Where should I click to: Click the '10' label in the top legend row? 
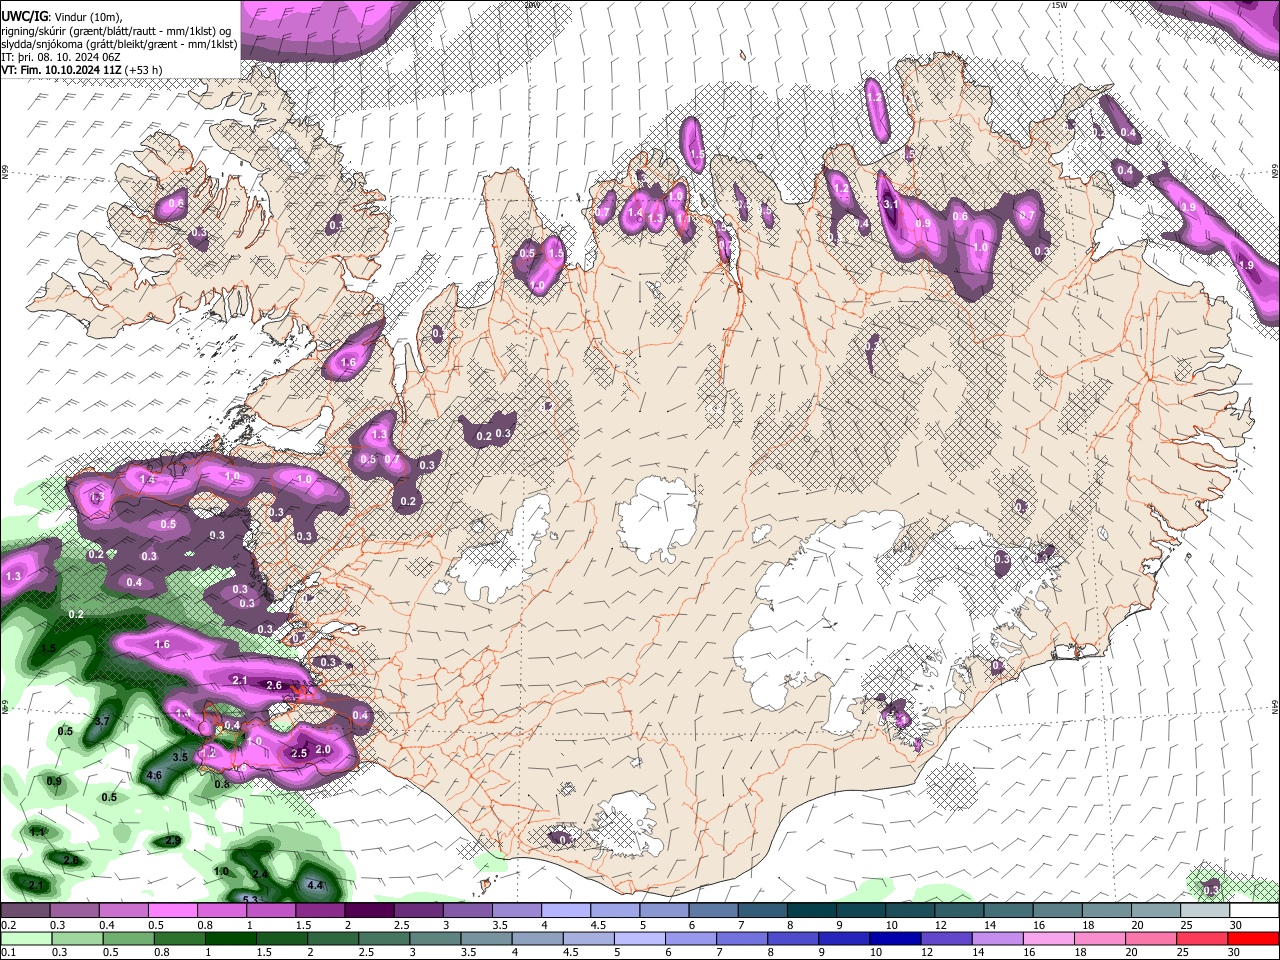[891, 925]
